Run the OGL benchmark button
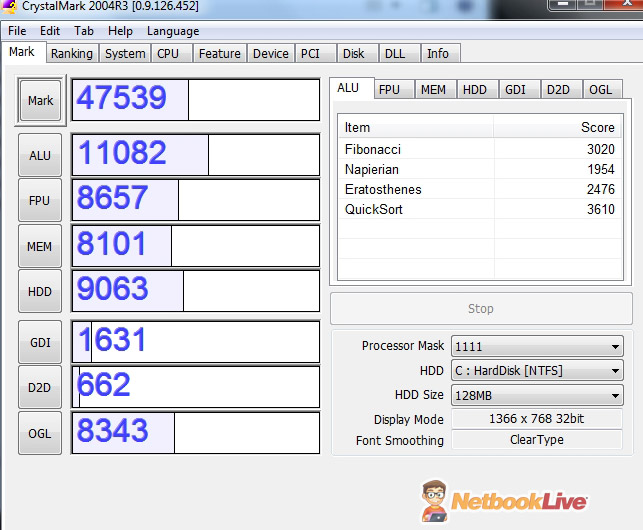The width and height of the screenshot is (643, 530). (40, 433)
